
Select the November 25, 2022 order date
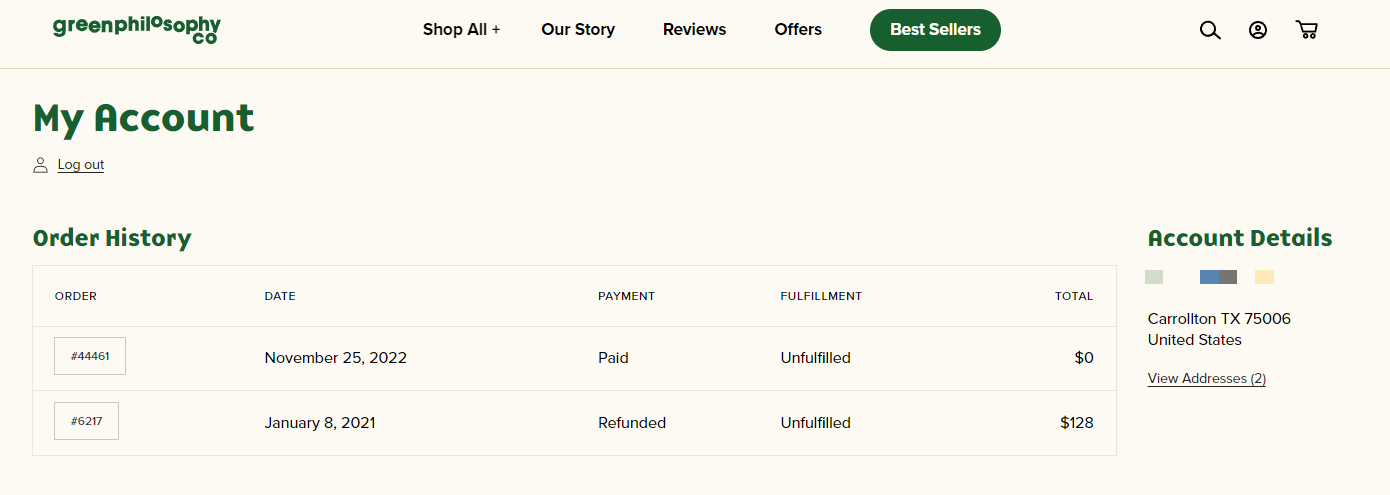click(336, 358)
